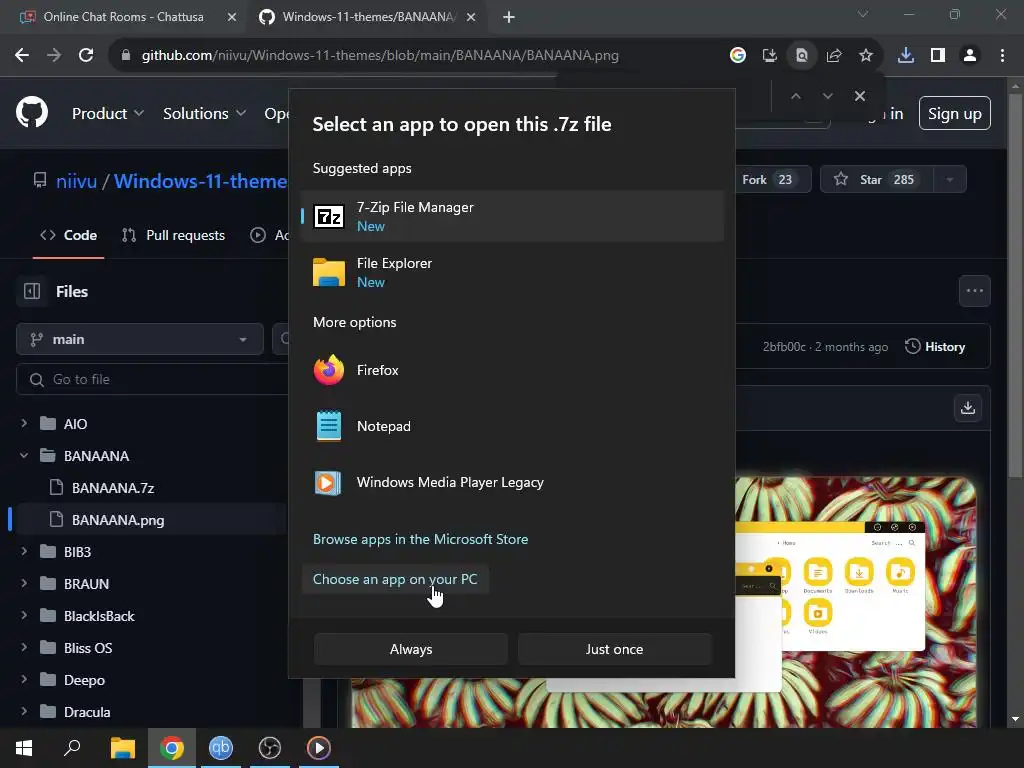This screenshot has height=768, width=1024.
Task: Expand the BlackIsBack folder
Action: point(24,616)
